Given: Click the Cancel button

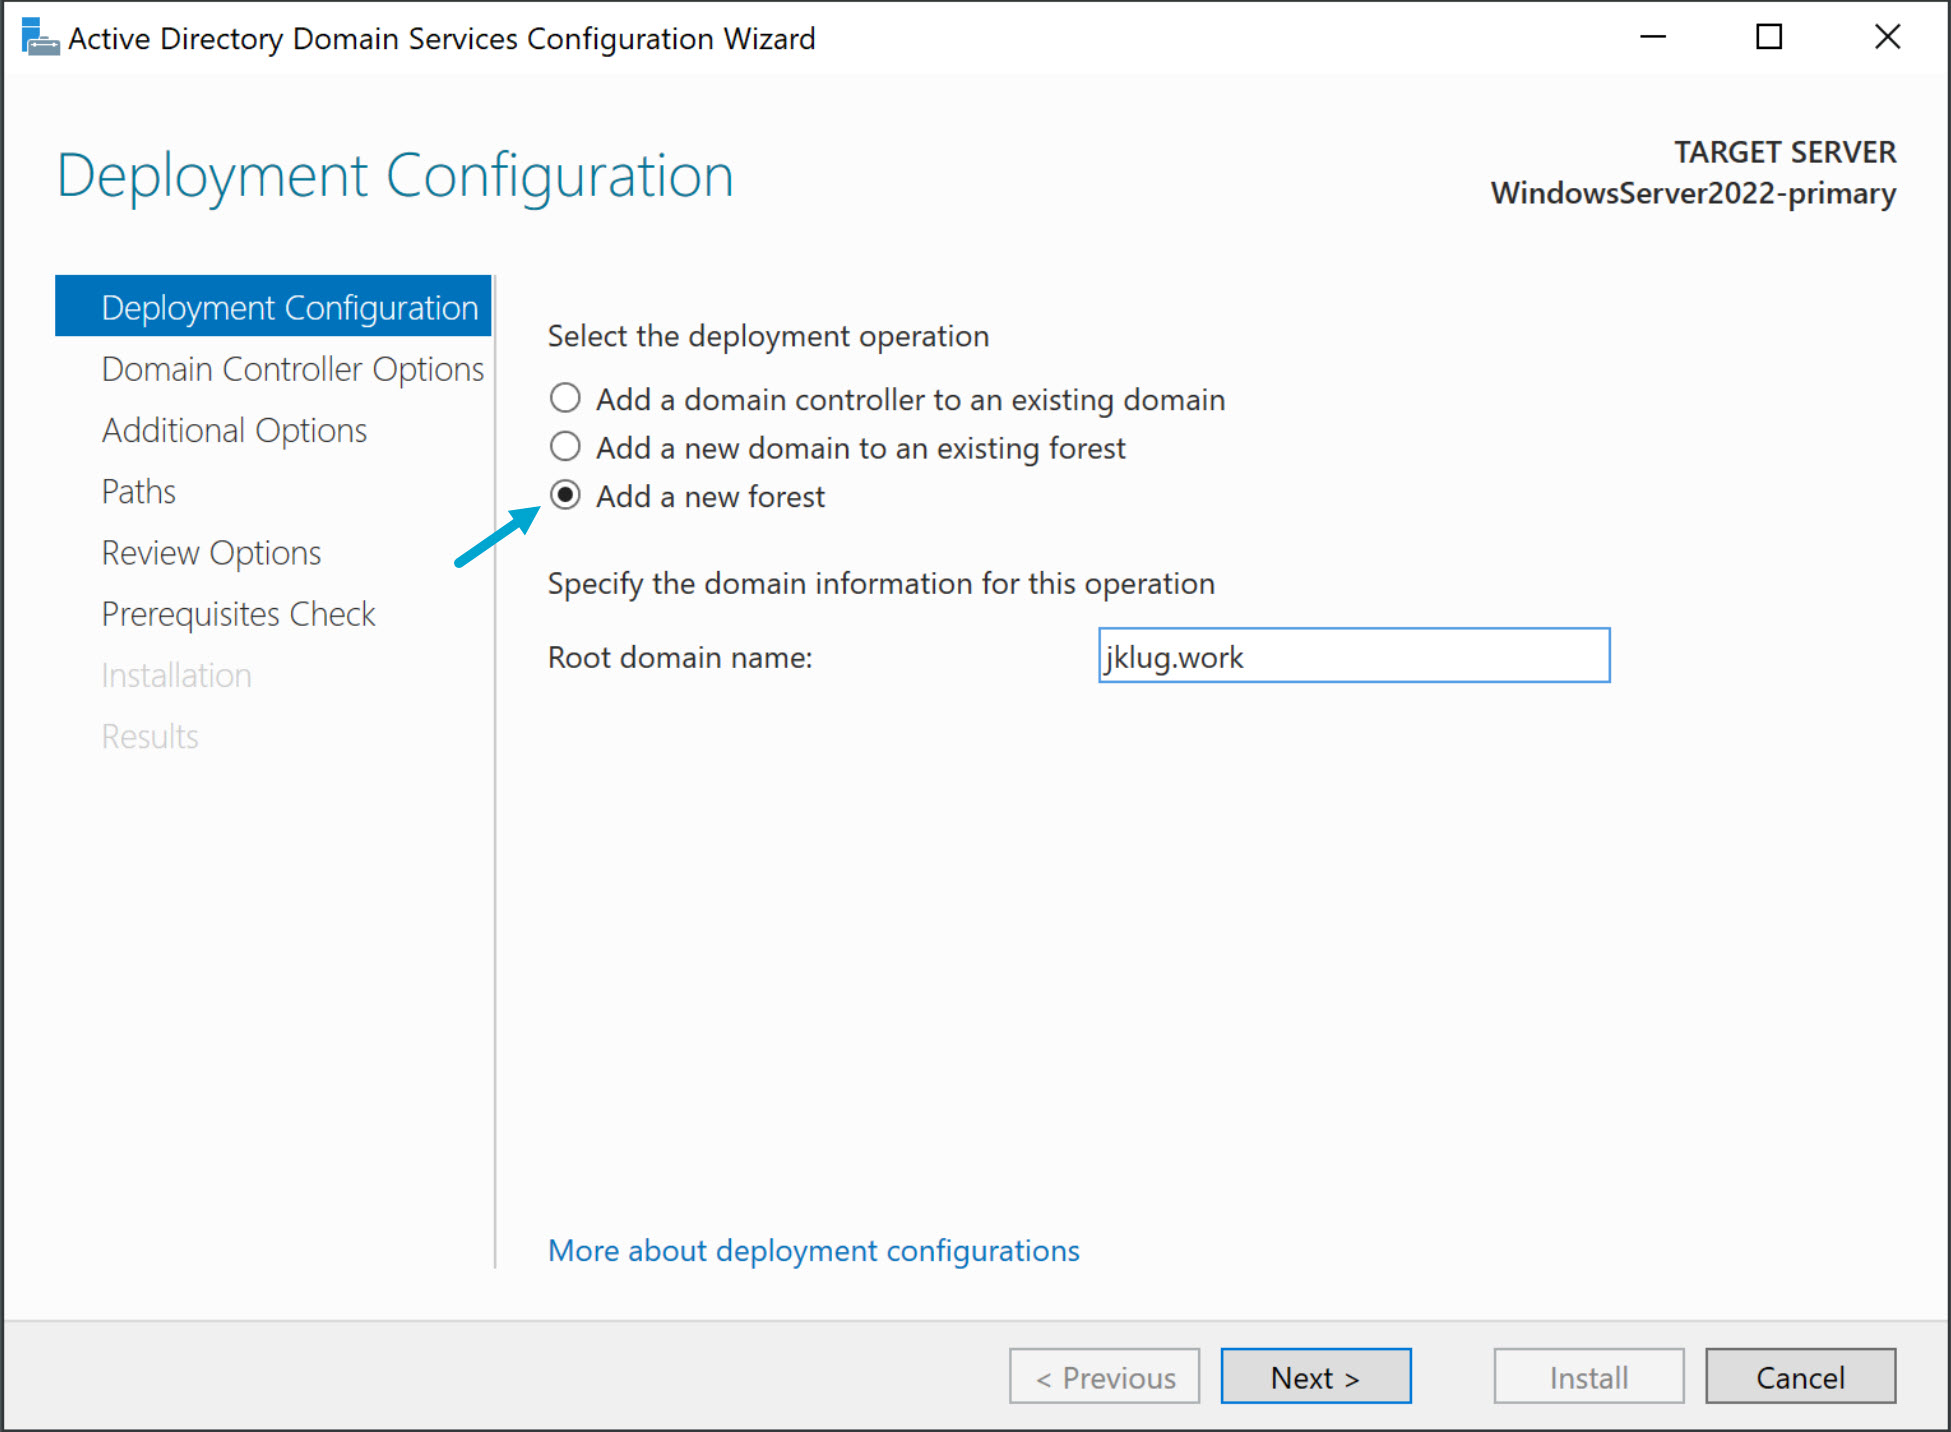Looking at the screenshot, I should [x=1799, y=1376].
